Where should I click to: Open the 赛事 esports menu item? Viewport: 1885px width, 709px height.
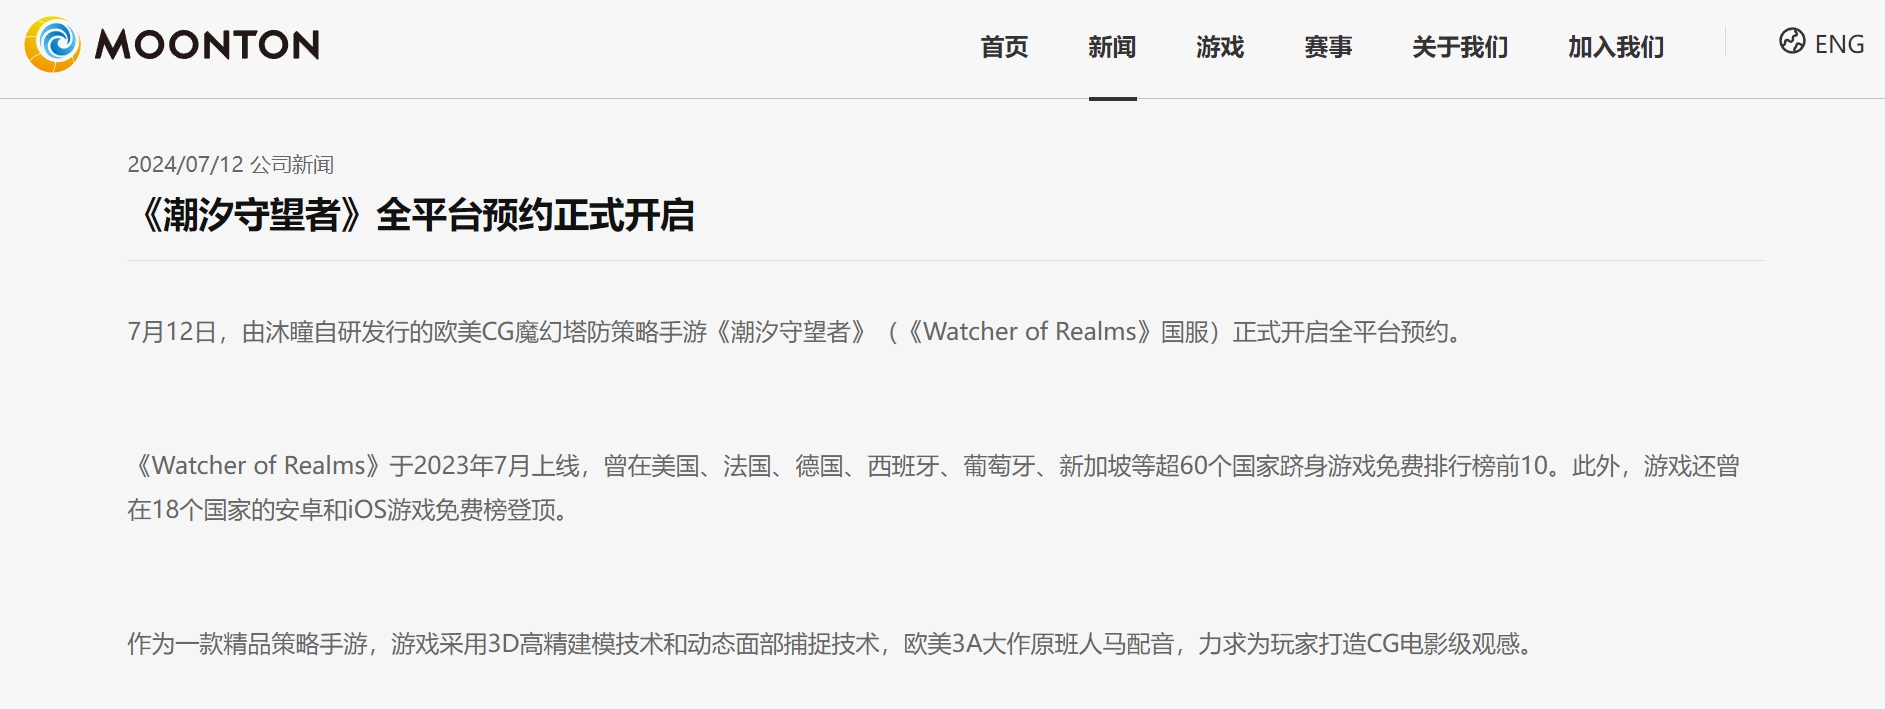(x=1328, y=47)
